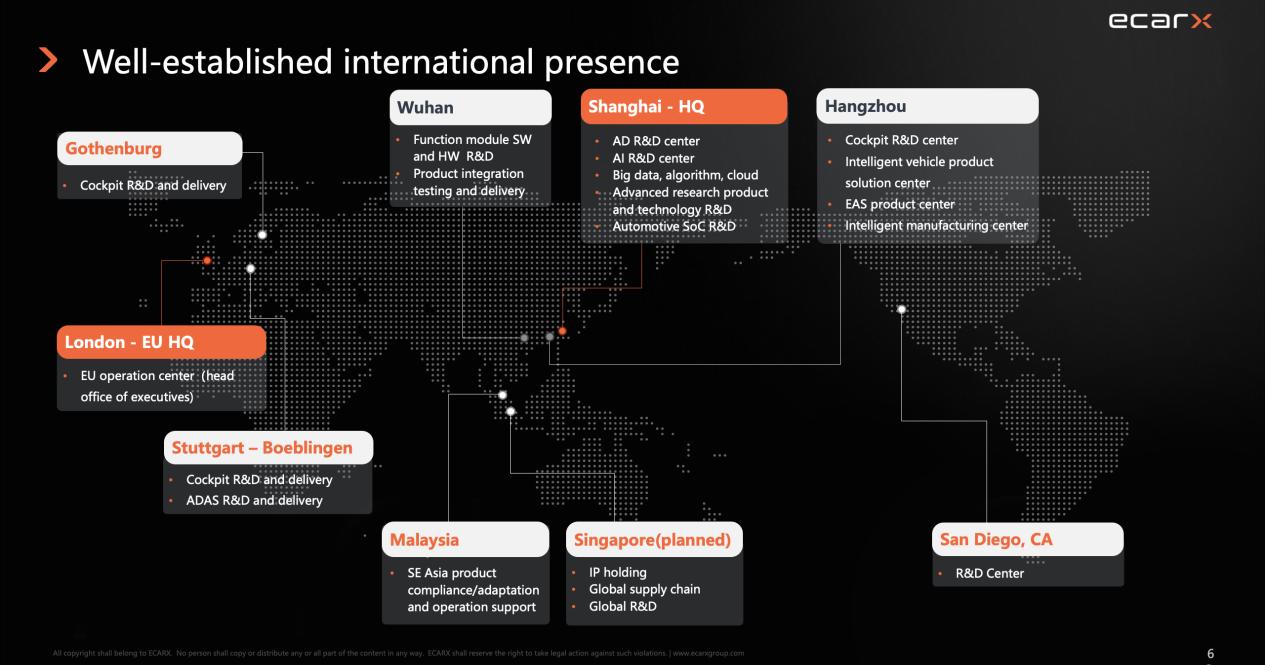
Task: Select the slide title 'Well-established international presence'
Action: (x=380, y=63)
